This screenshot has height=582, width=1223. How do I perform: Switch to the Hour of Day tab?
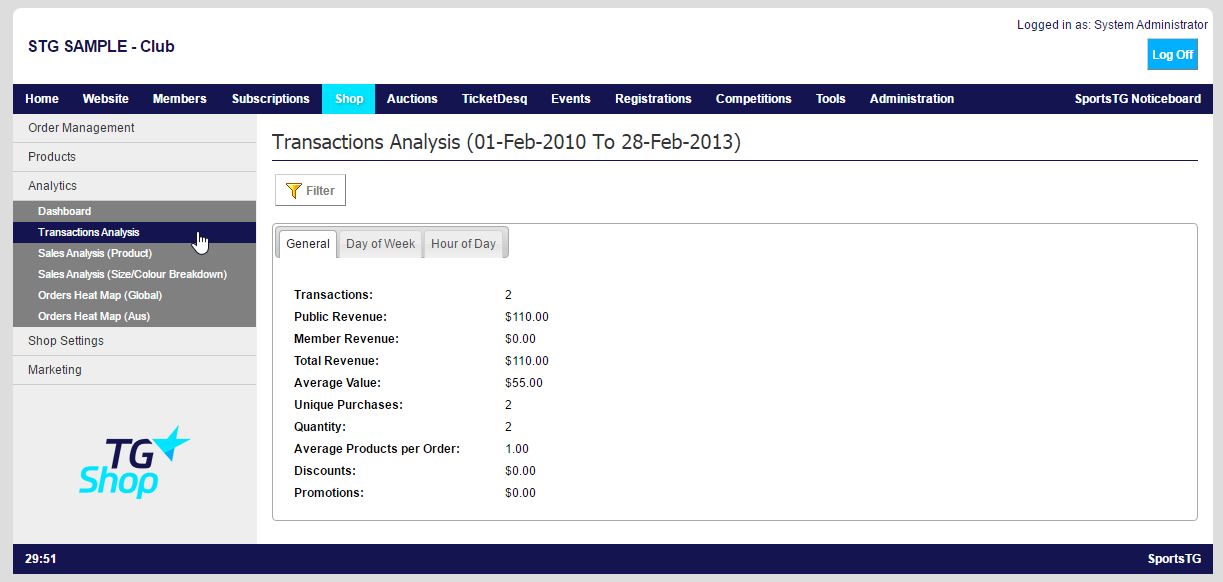pos(464,244)
